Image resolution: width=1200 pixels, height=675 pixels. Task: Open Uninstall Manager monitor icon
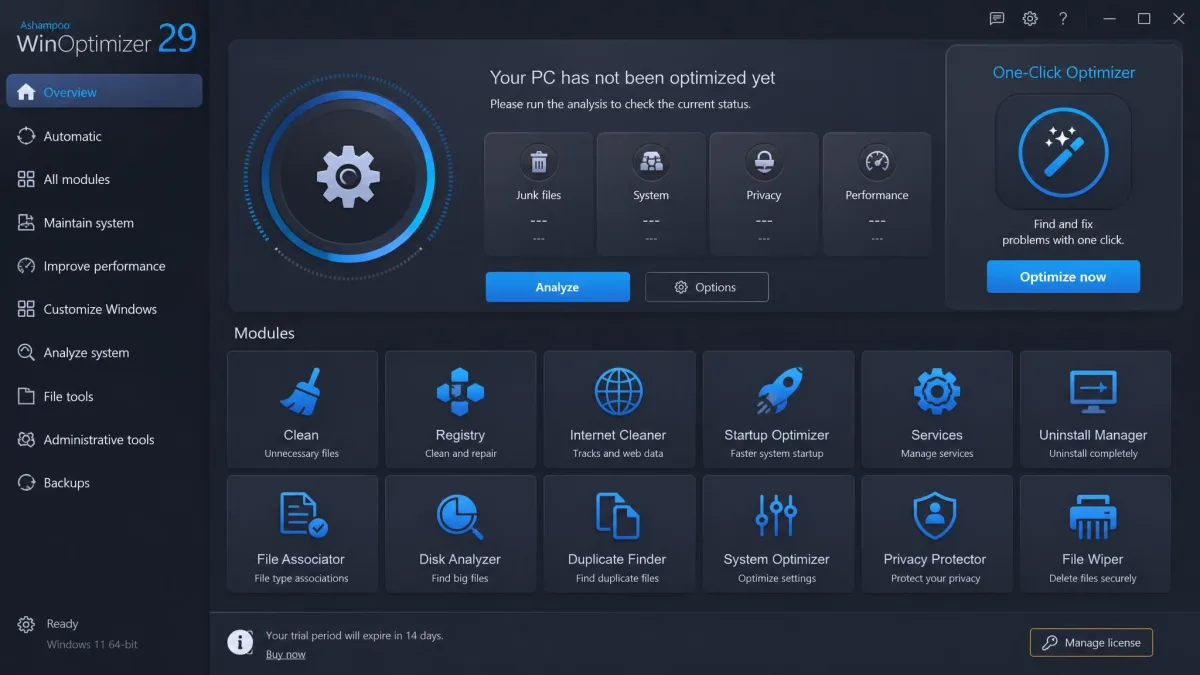1093,392
